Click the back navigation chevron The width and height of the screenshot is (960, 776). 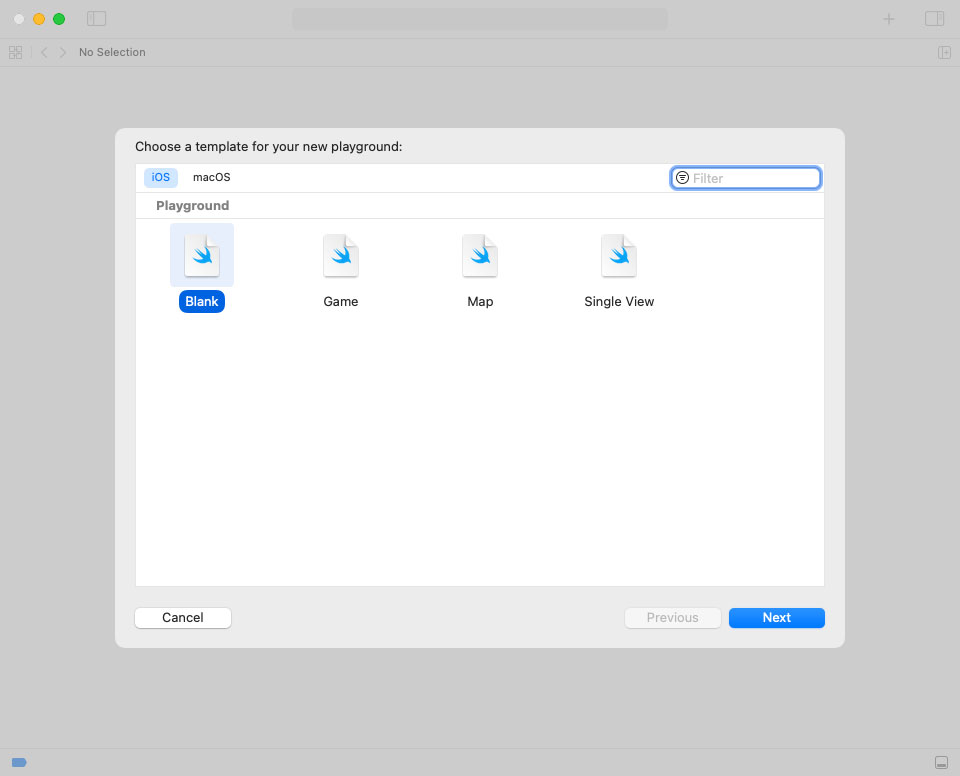pos(44,51)
